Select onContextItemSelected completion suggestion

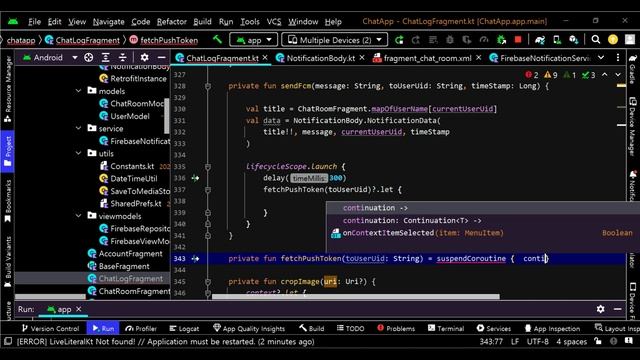(x=483, y=233)
